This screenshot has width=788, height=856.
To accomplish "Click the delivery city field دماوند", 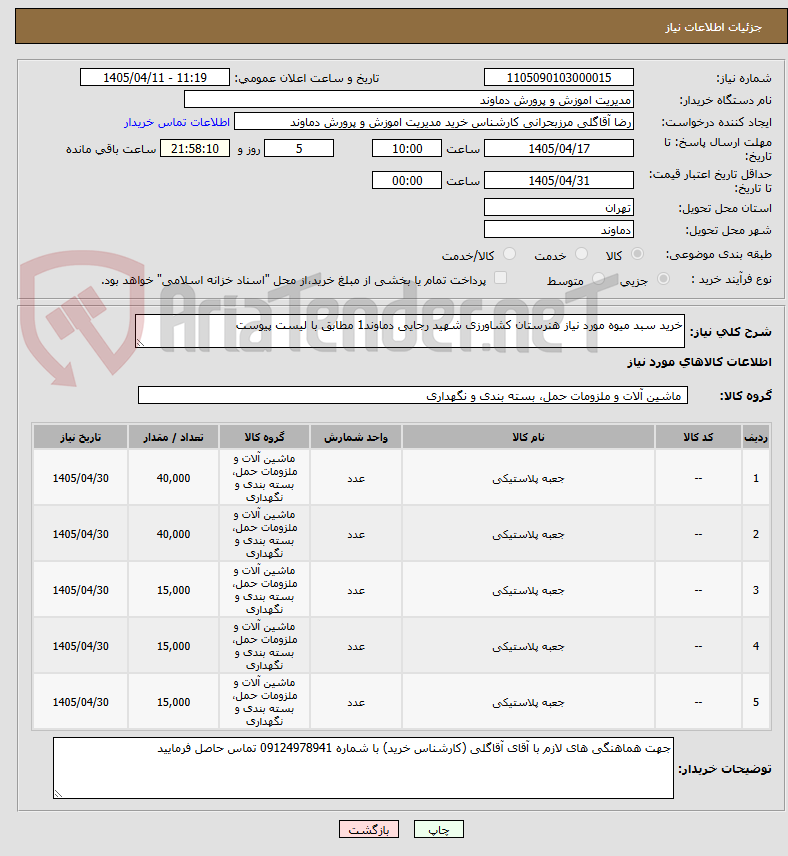I will pos(559,230).
